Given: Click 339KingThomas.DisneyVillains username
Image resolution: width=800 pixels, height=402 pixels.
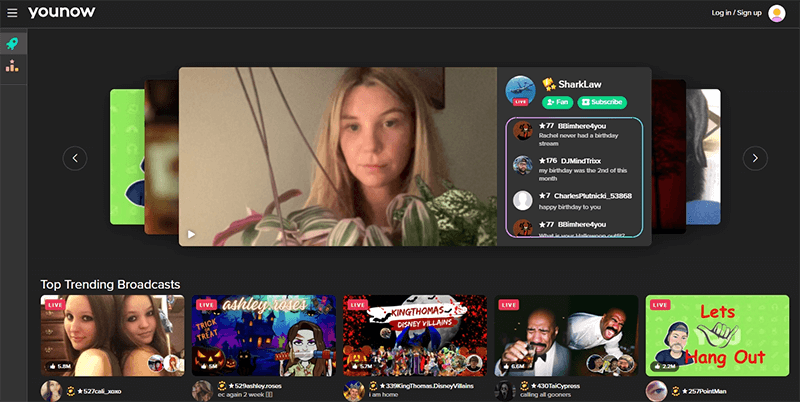Looking at the screenshot, I should 426,386.
